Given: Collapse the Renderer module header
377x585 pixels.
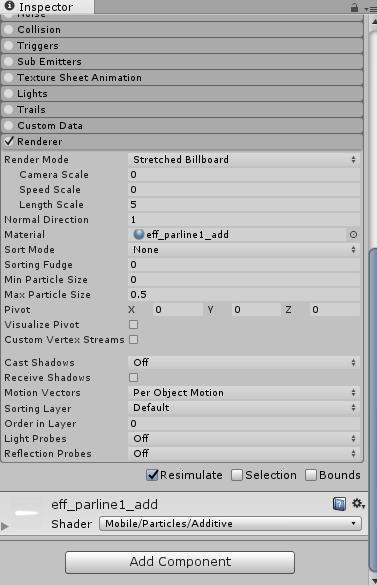Looking at the screenshot, I should tap(182, 142).
